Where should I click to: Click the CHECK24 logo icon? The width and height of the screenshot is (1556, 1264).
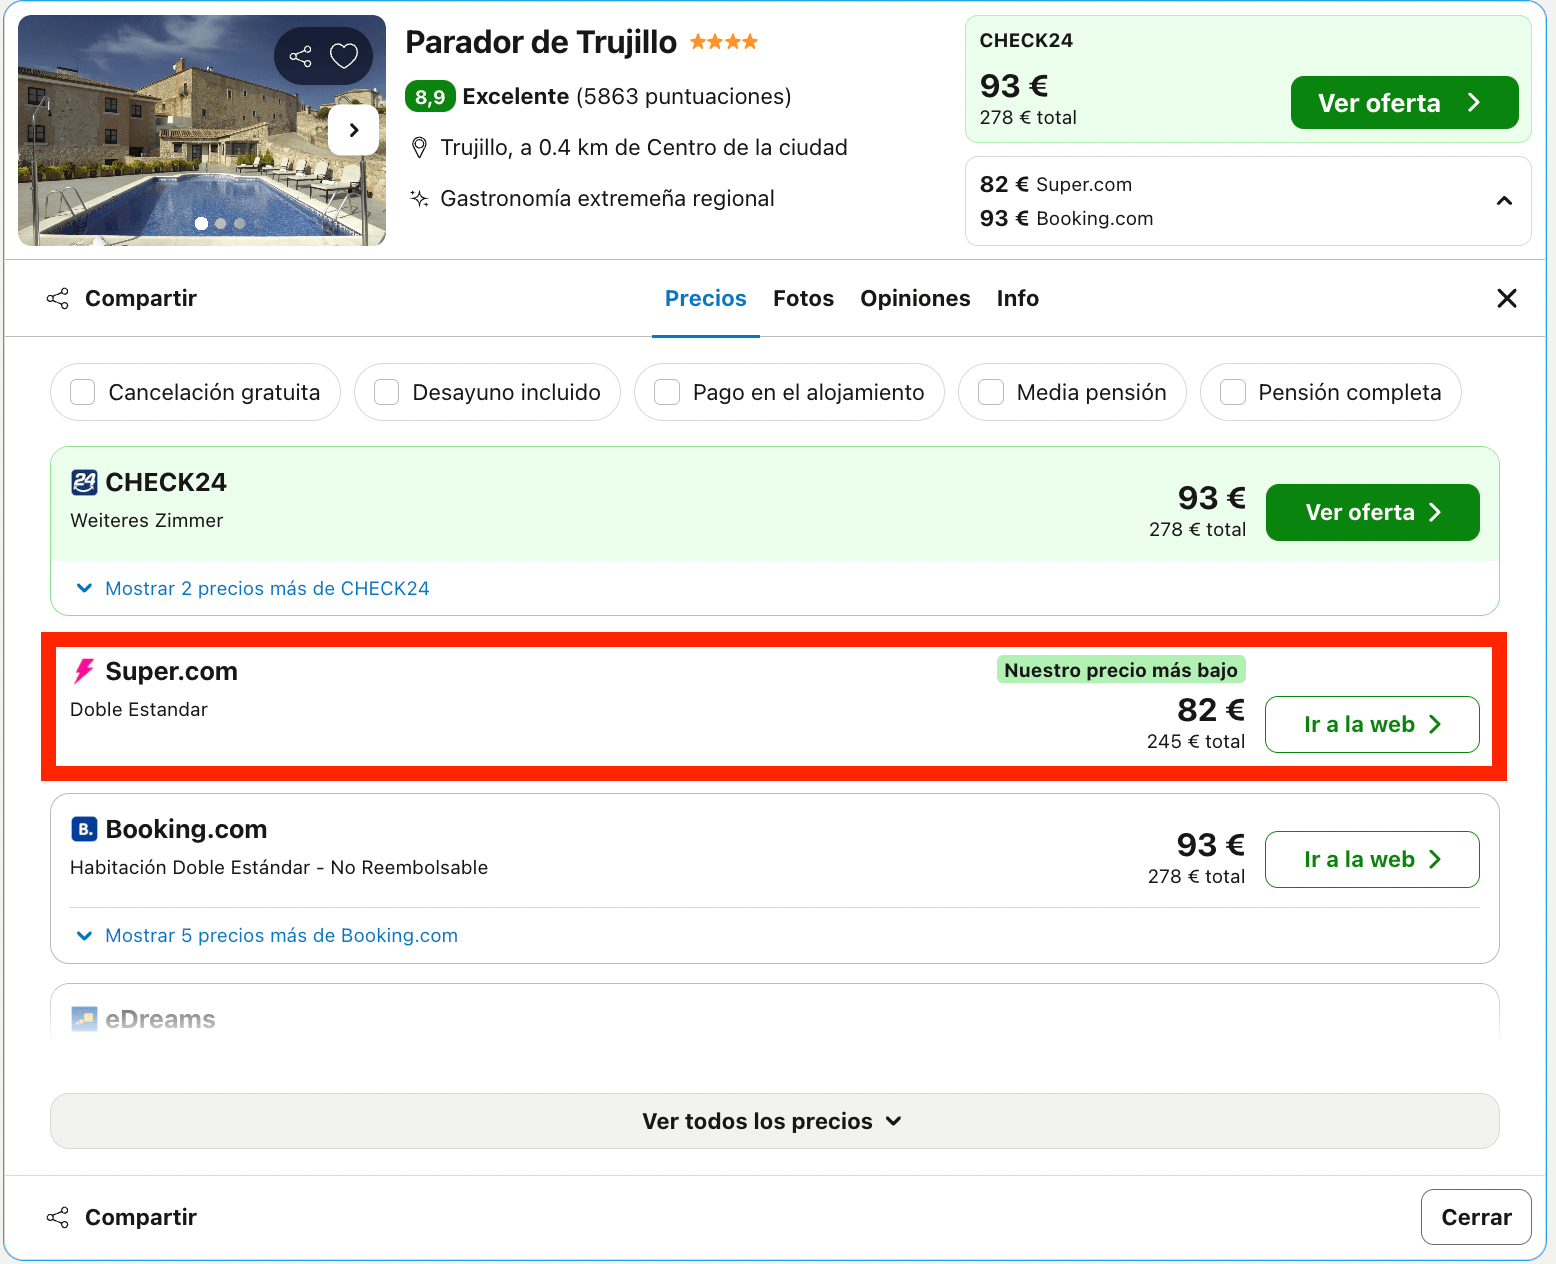coord(84,482)
